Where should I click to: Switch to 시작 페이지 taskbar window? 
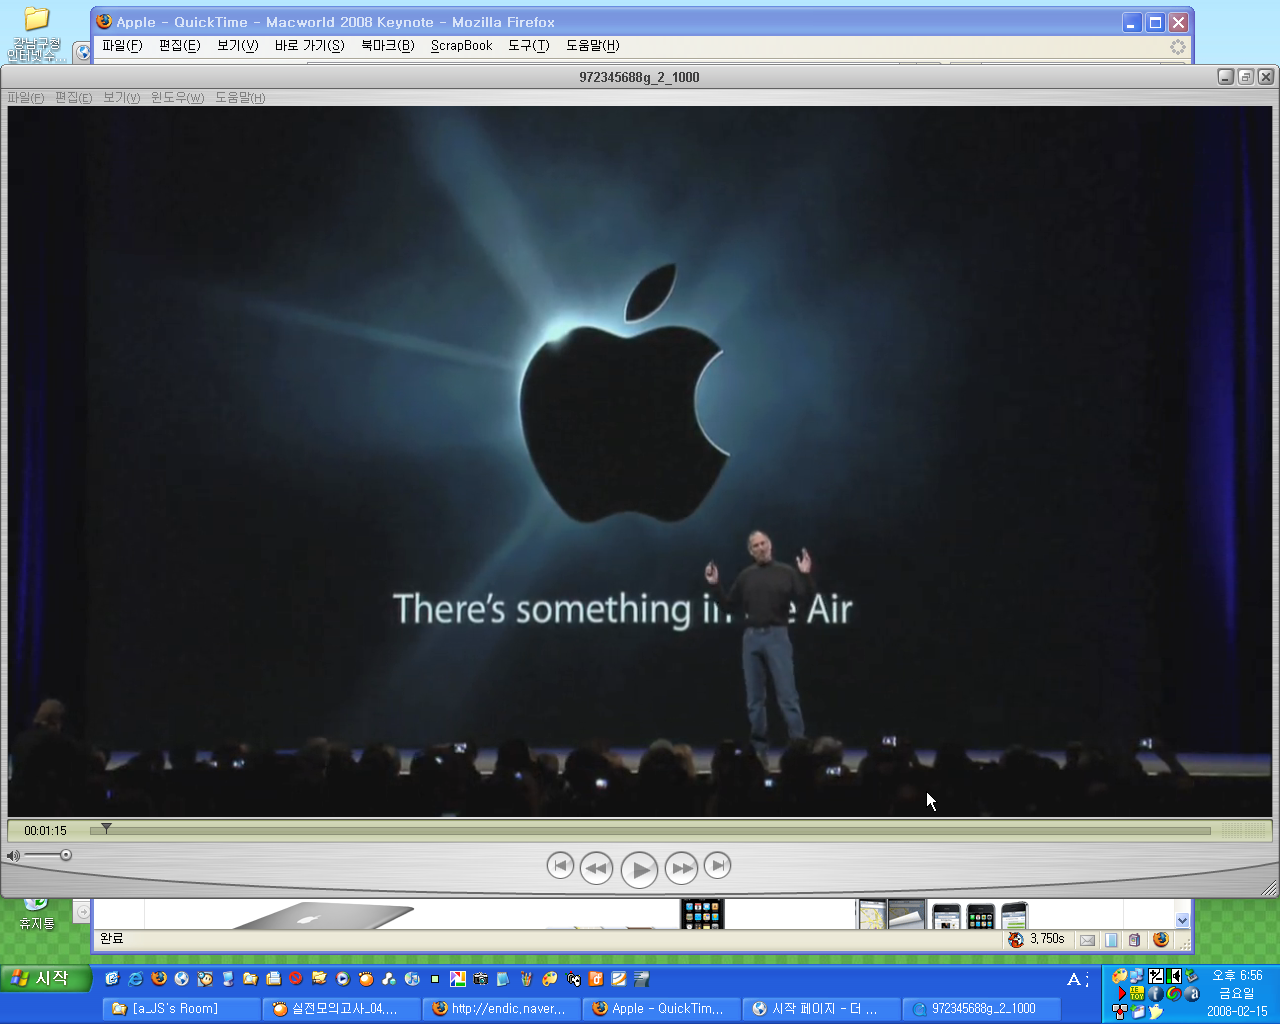tap(821, 1009)
